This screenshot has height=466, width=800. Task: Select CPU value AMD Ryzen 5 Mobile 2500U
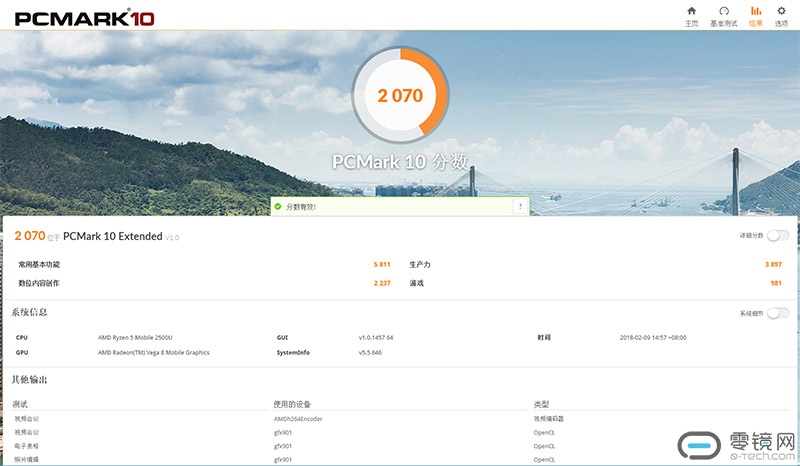pyautogui.click(x=135, y=337)
